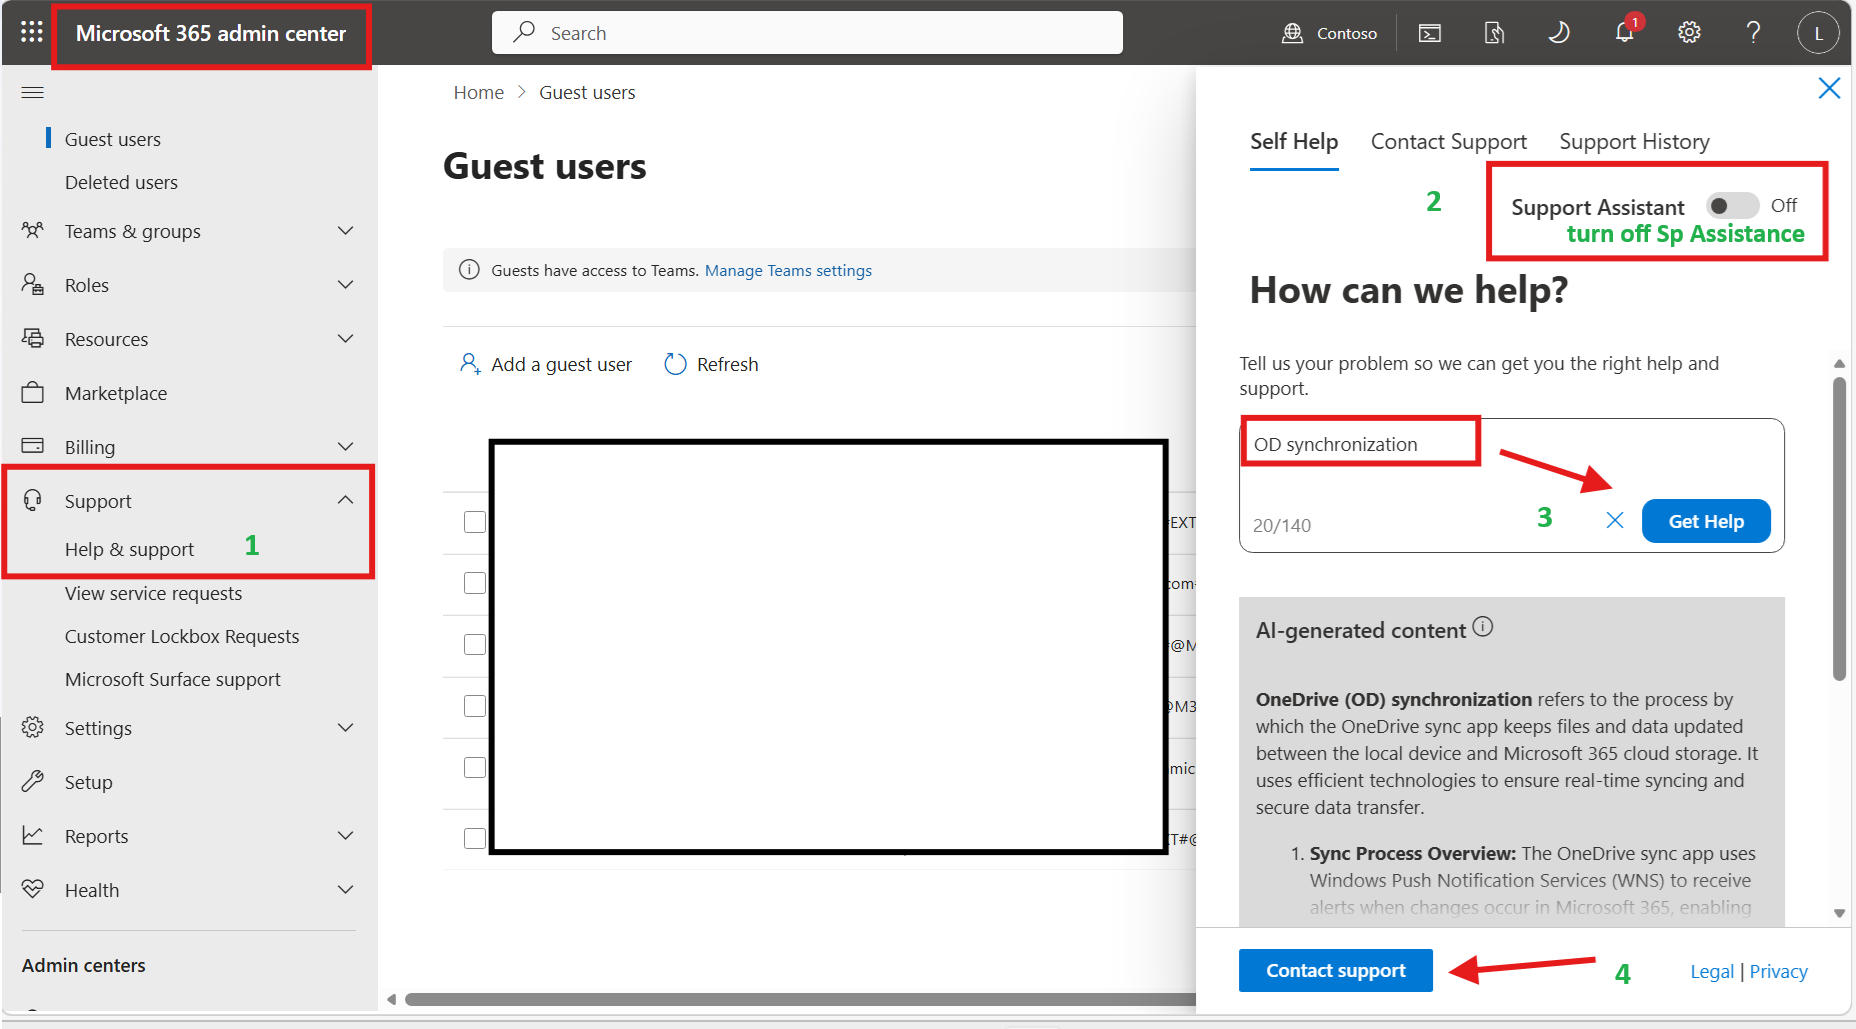1856x1029 pixels.
Task: Open the Privacy link
Action: 1778,971
